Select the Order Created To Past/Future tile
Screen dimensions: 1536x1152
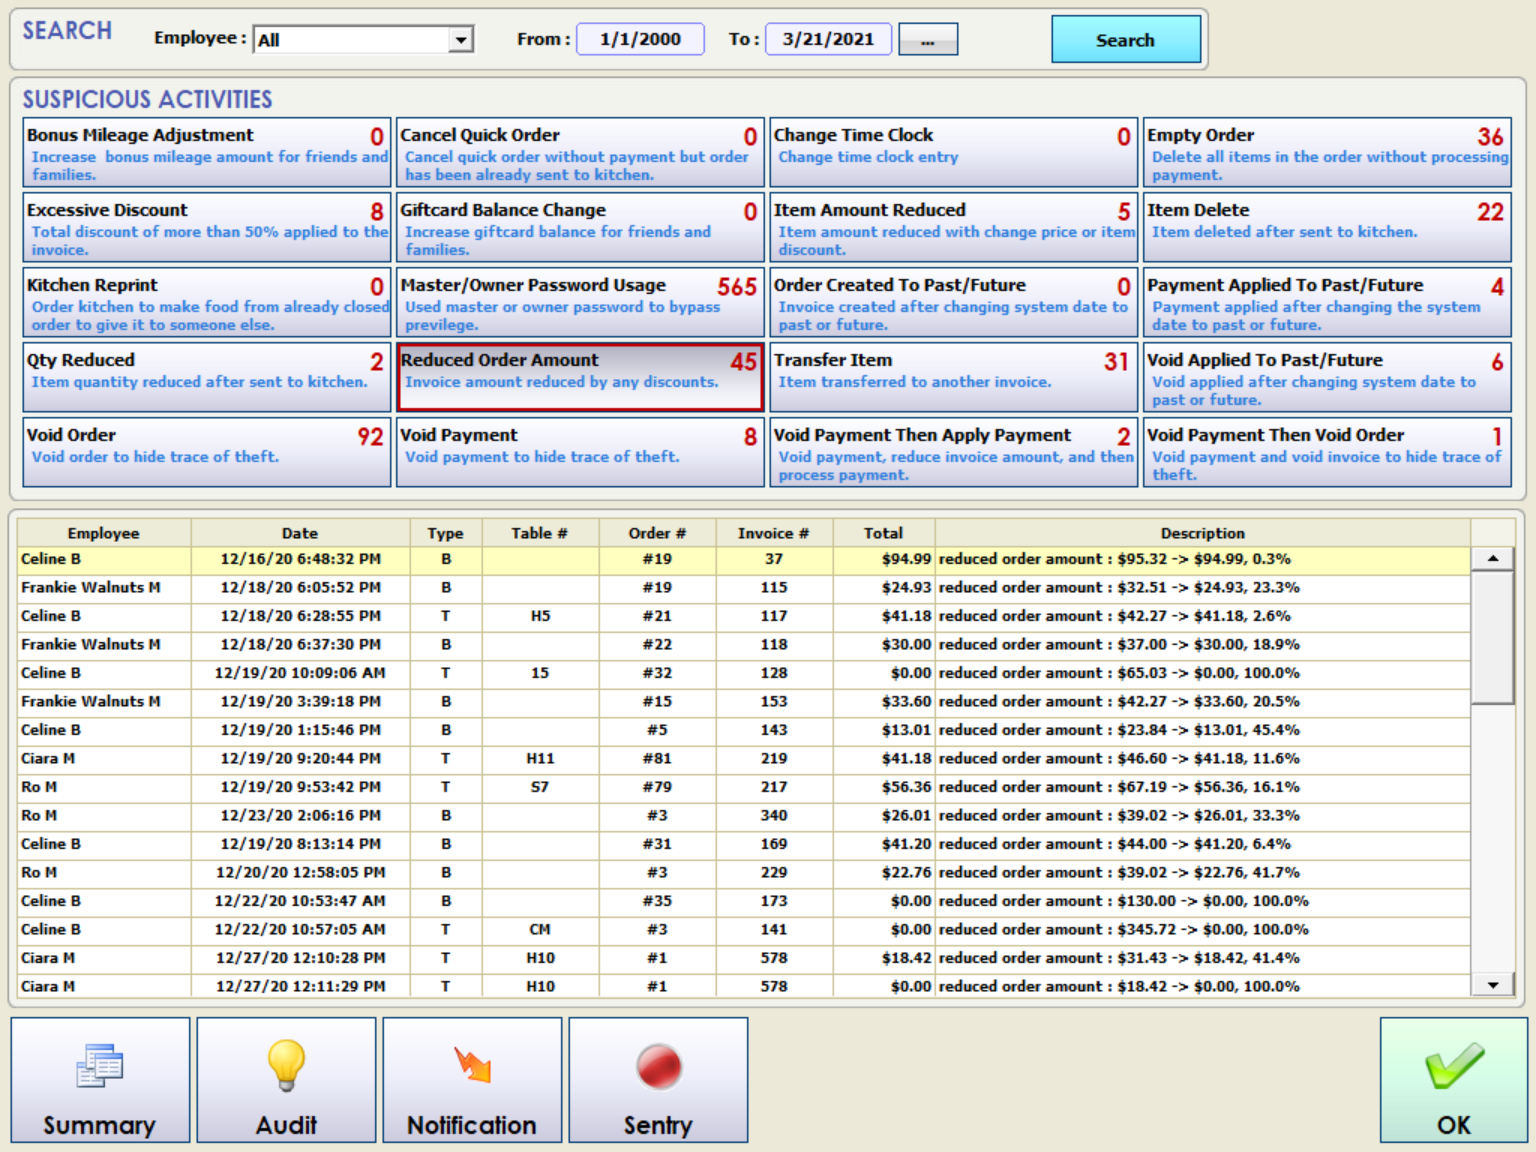(x=953, y=303)
